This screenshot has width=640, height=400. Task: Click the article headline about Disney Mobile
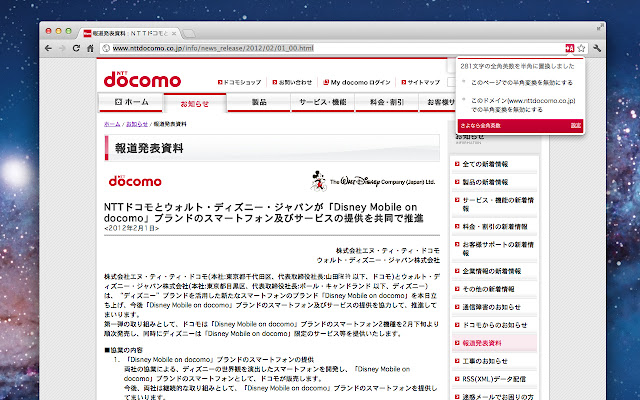[264, 213]
